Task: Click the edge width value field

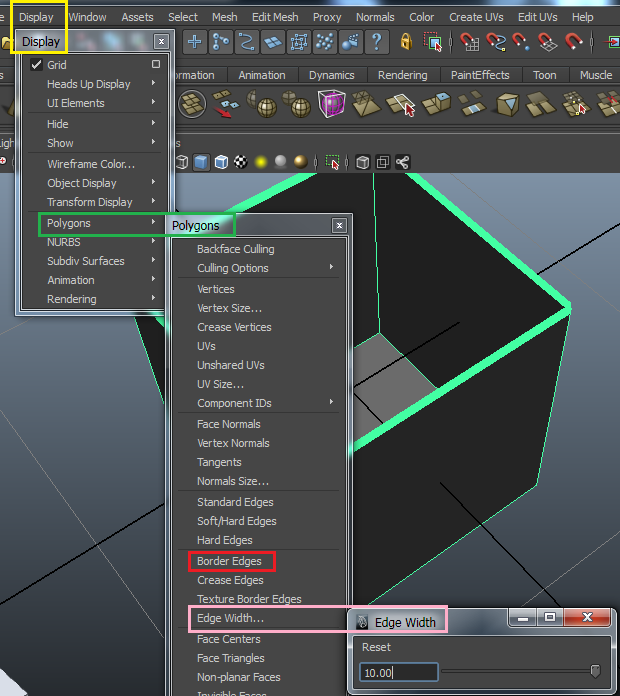Action: pyautogui.click(x=398, y=673)
